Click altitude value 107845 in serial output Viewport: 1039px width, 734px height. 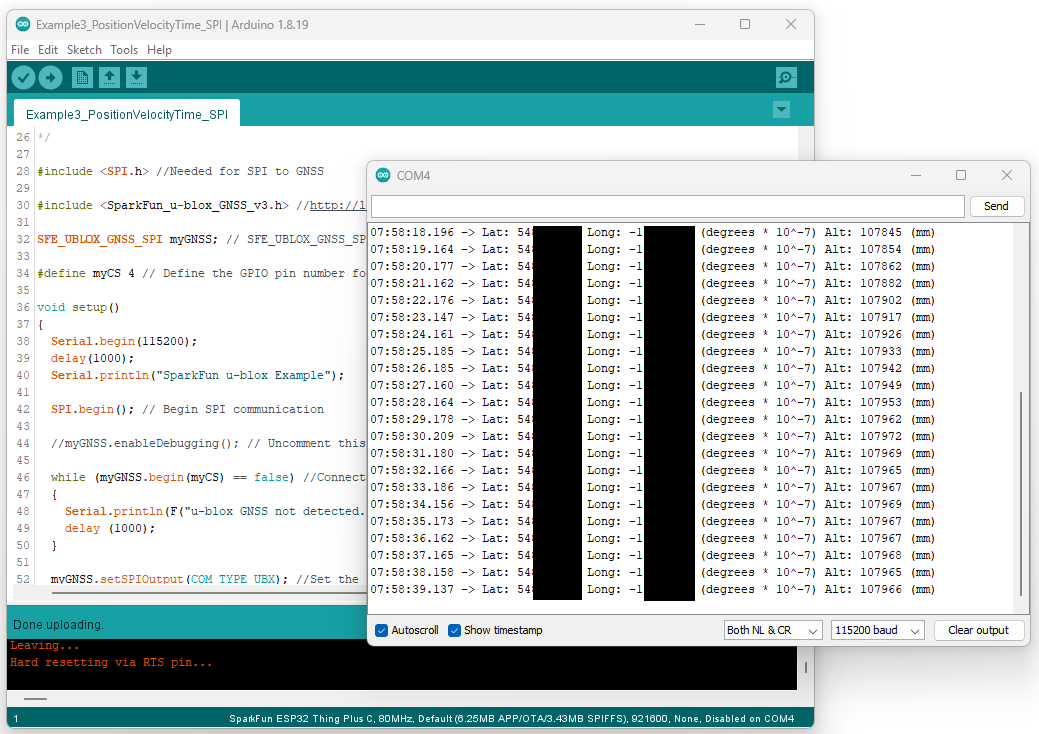pyautogui.click(x=881, y=233)
